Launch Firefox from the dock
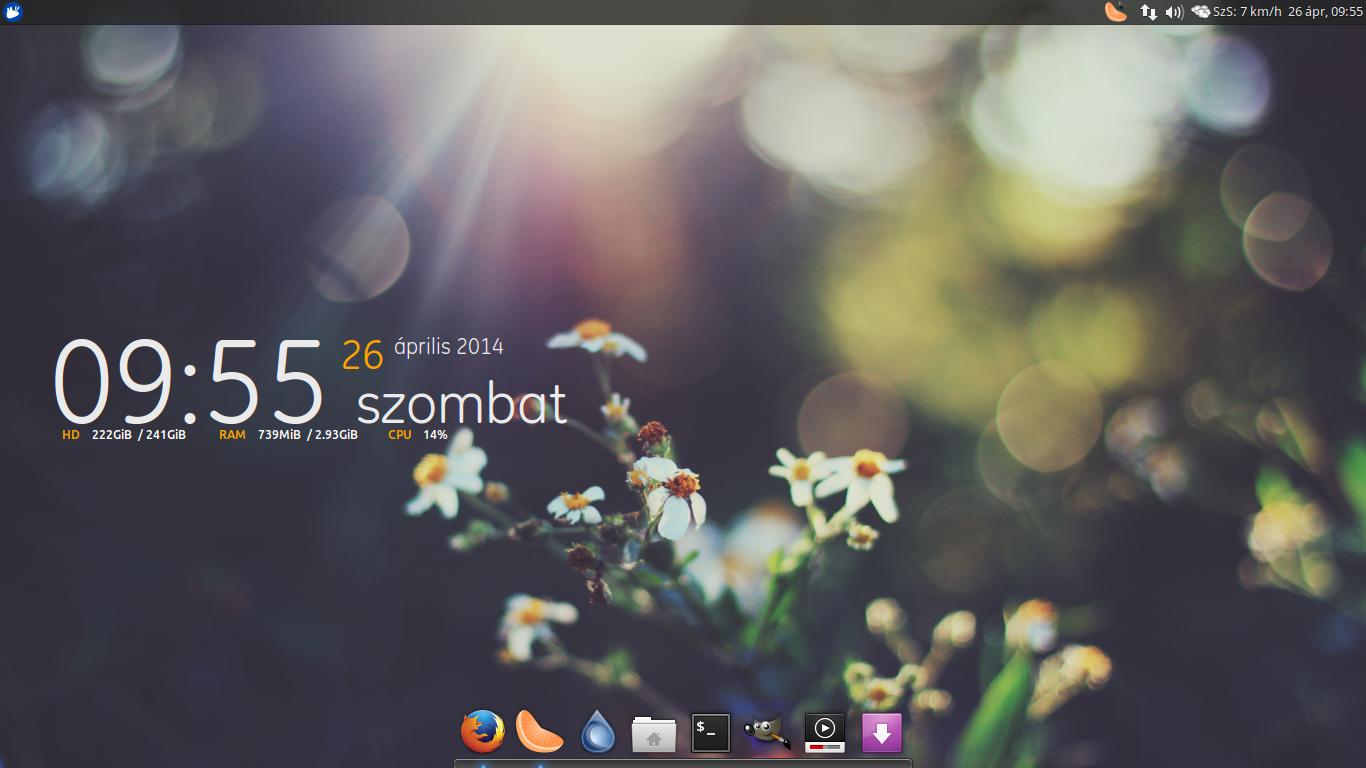Viewport: 1366px width, 768px height. coord(482,731)
